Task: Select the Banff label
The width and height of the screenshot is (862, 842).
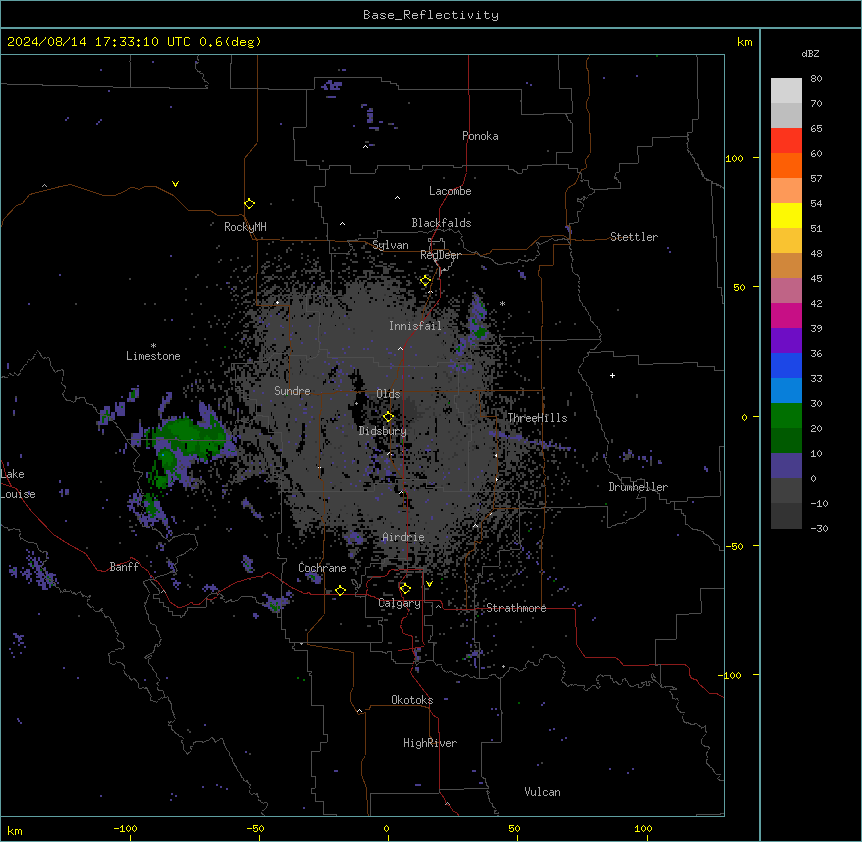Action: click(x=124, y=567)
